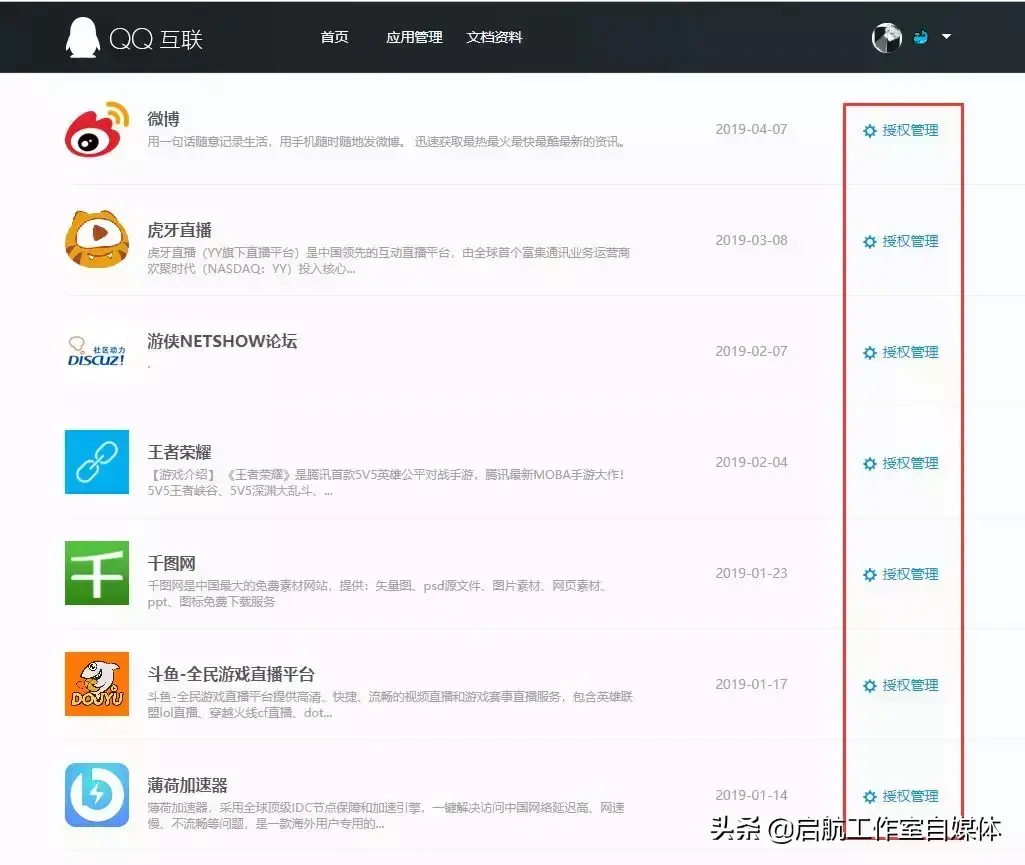Click the 千图网 description text

click(378, 594)
